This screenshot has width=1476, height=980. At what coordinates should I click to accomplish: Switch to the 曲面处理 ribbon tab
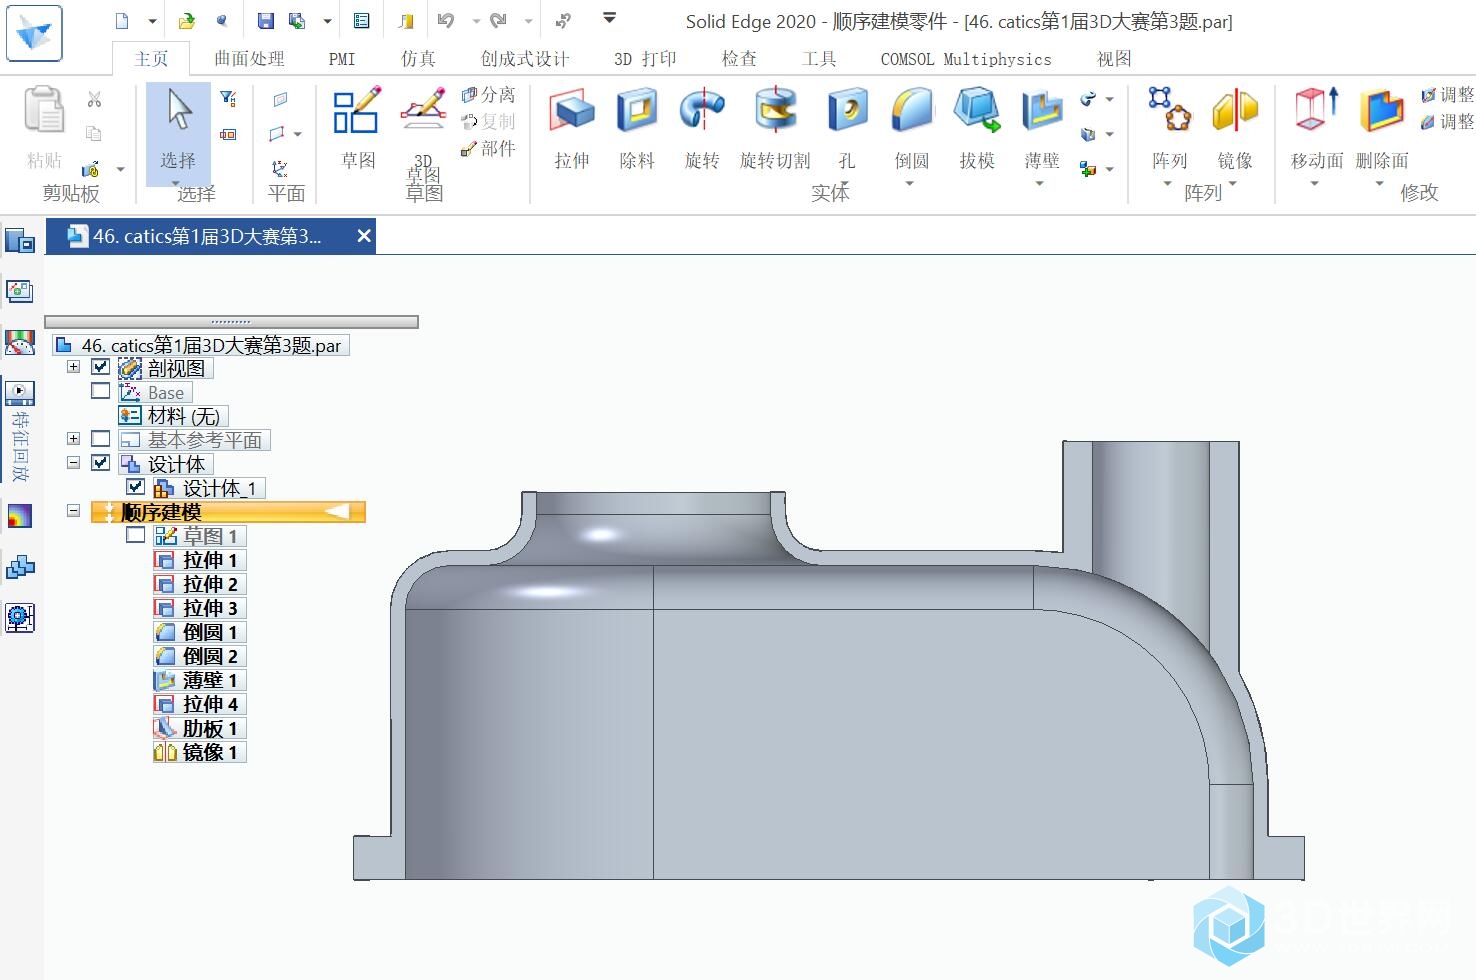pyautogui.click(x=249, y=59)
